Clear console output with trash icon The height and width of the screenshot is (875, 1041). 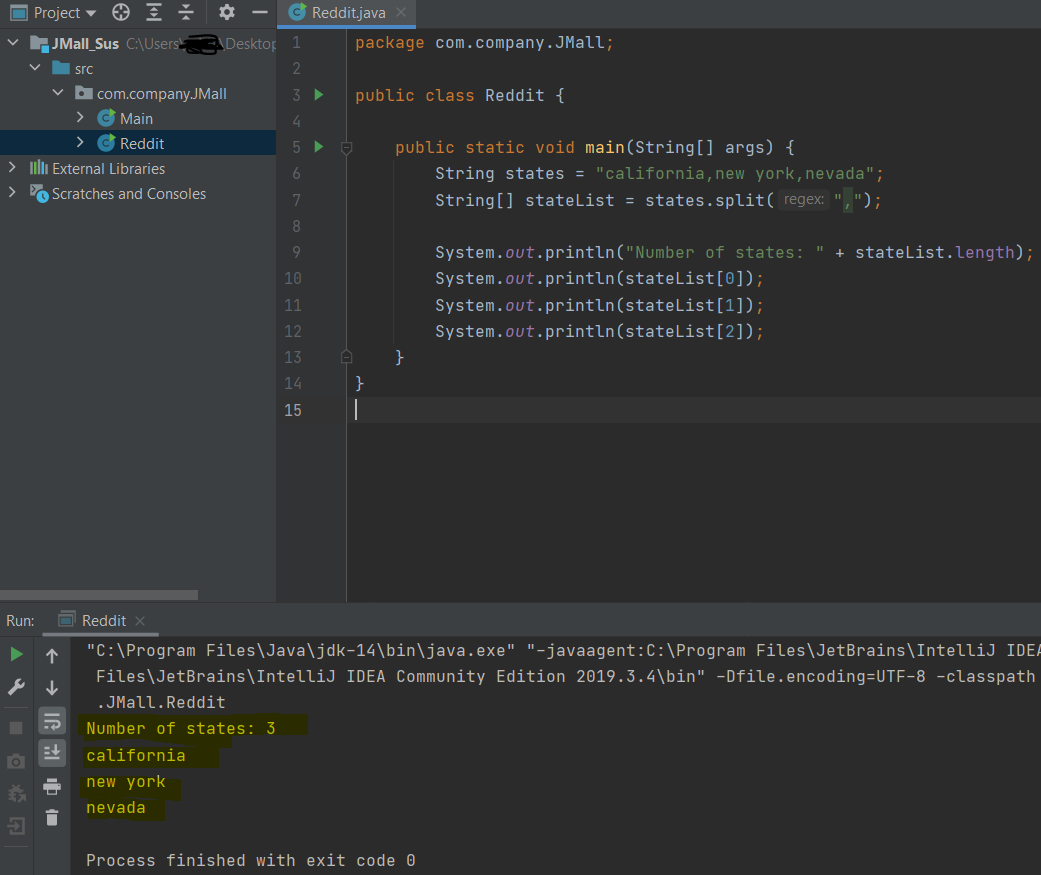tap(52, 817)
